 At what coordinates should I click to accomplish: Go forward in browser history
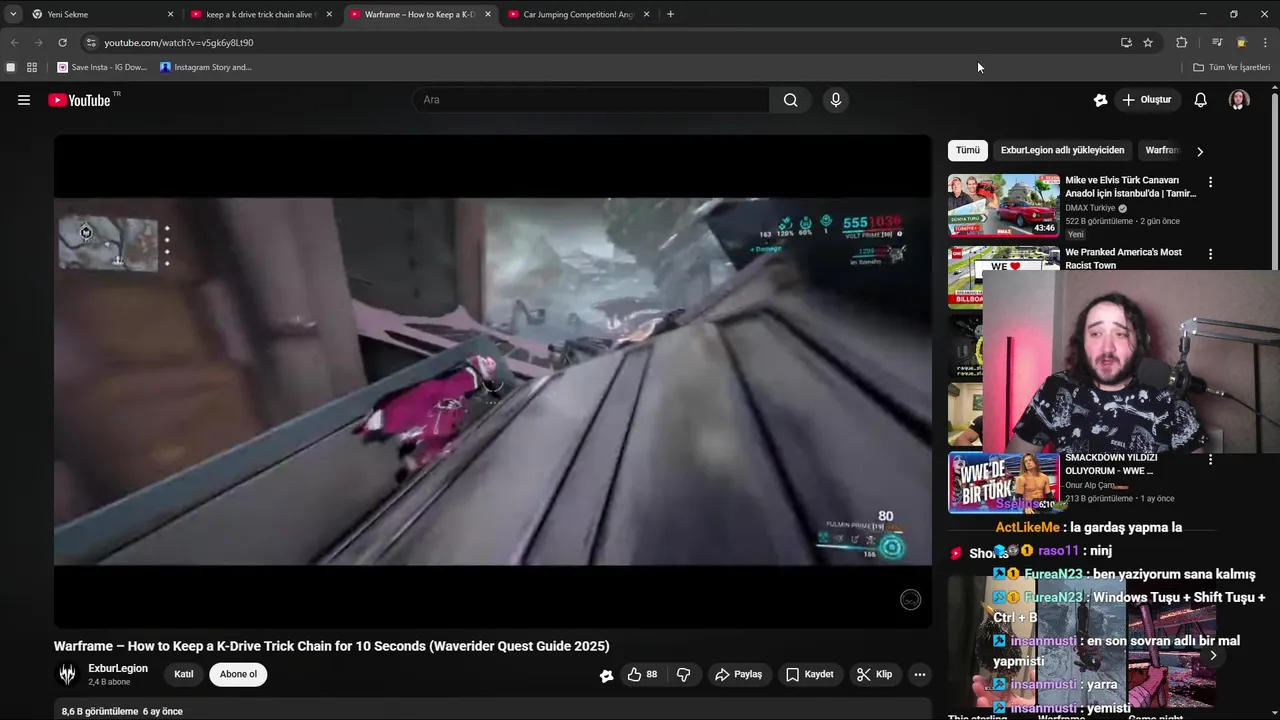(x=38, y=43)
